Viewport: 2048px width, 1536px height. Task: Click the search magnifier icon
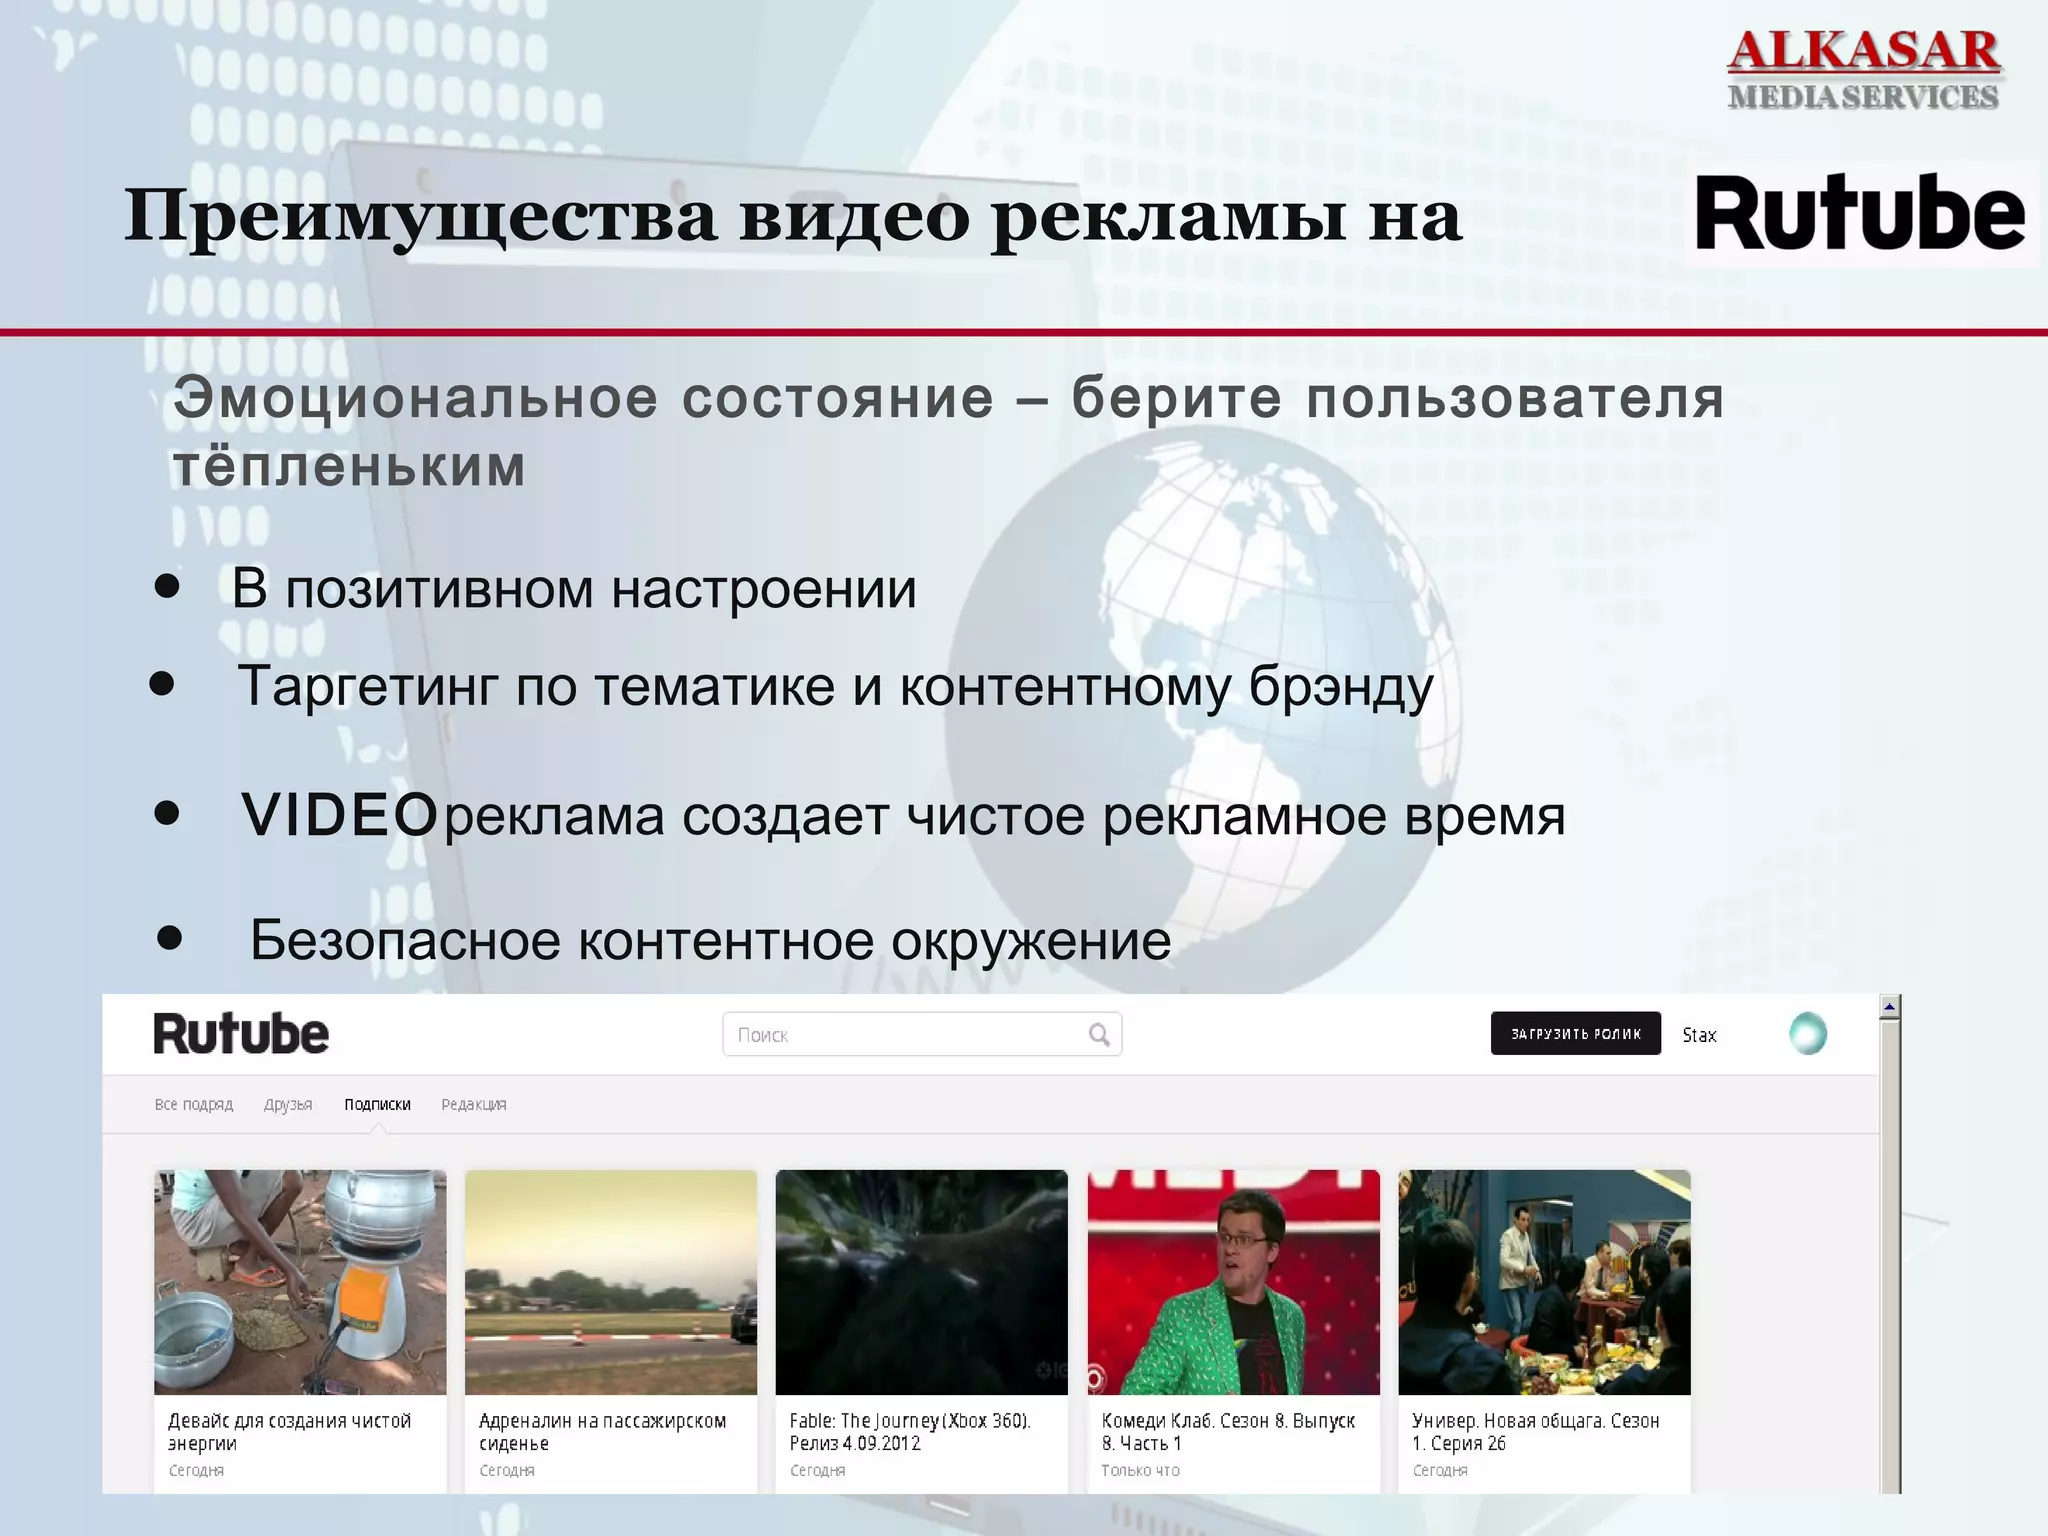click(1099, 1035)
